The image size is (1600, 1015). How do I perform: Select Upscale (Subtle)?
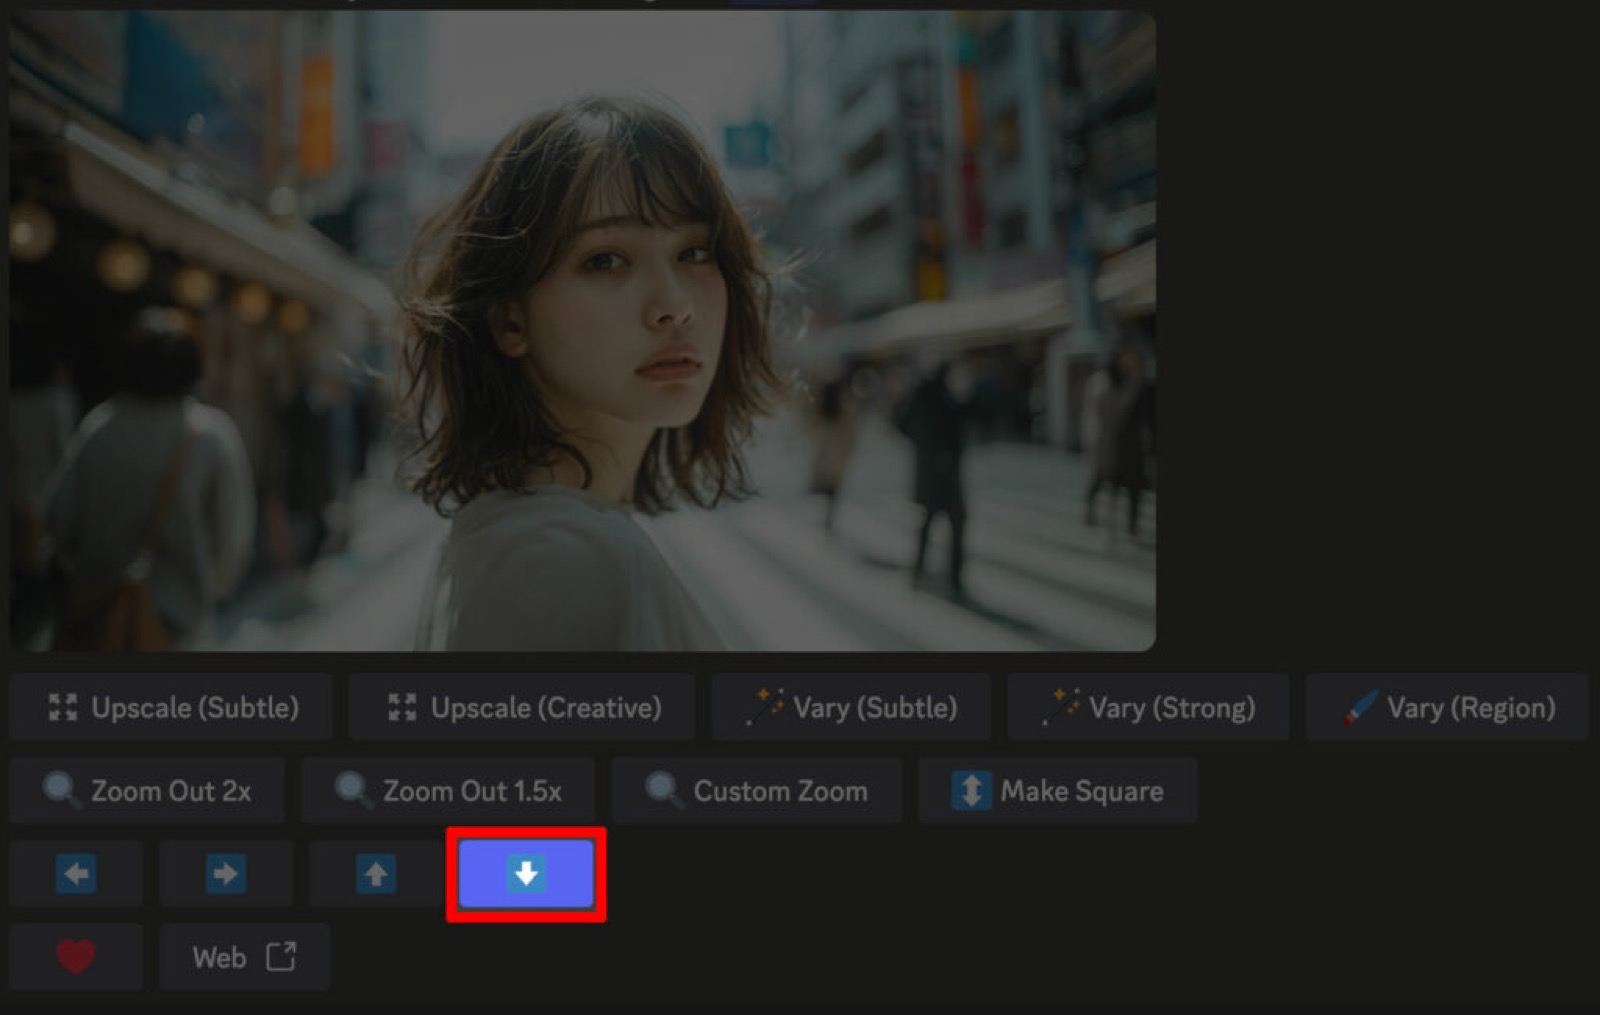171,707
